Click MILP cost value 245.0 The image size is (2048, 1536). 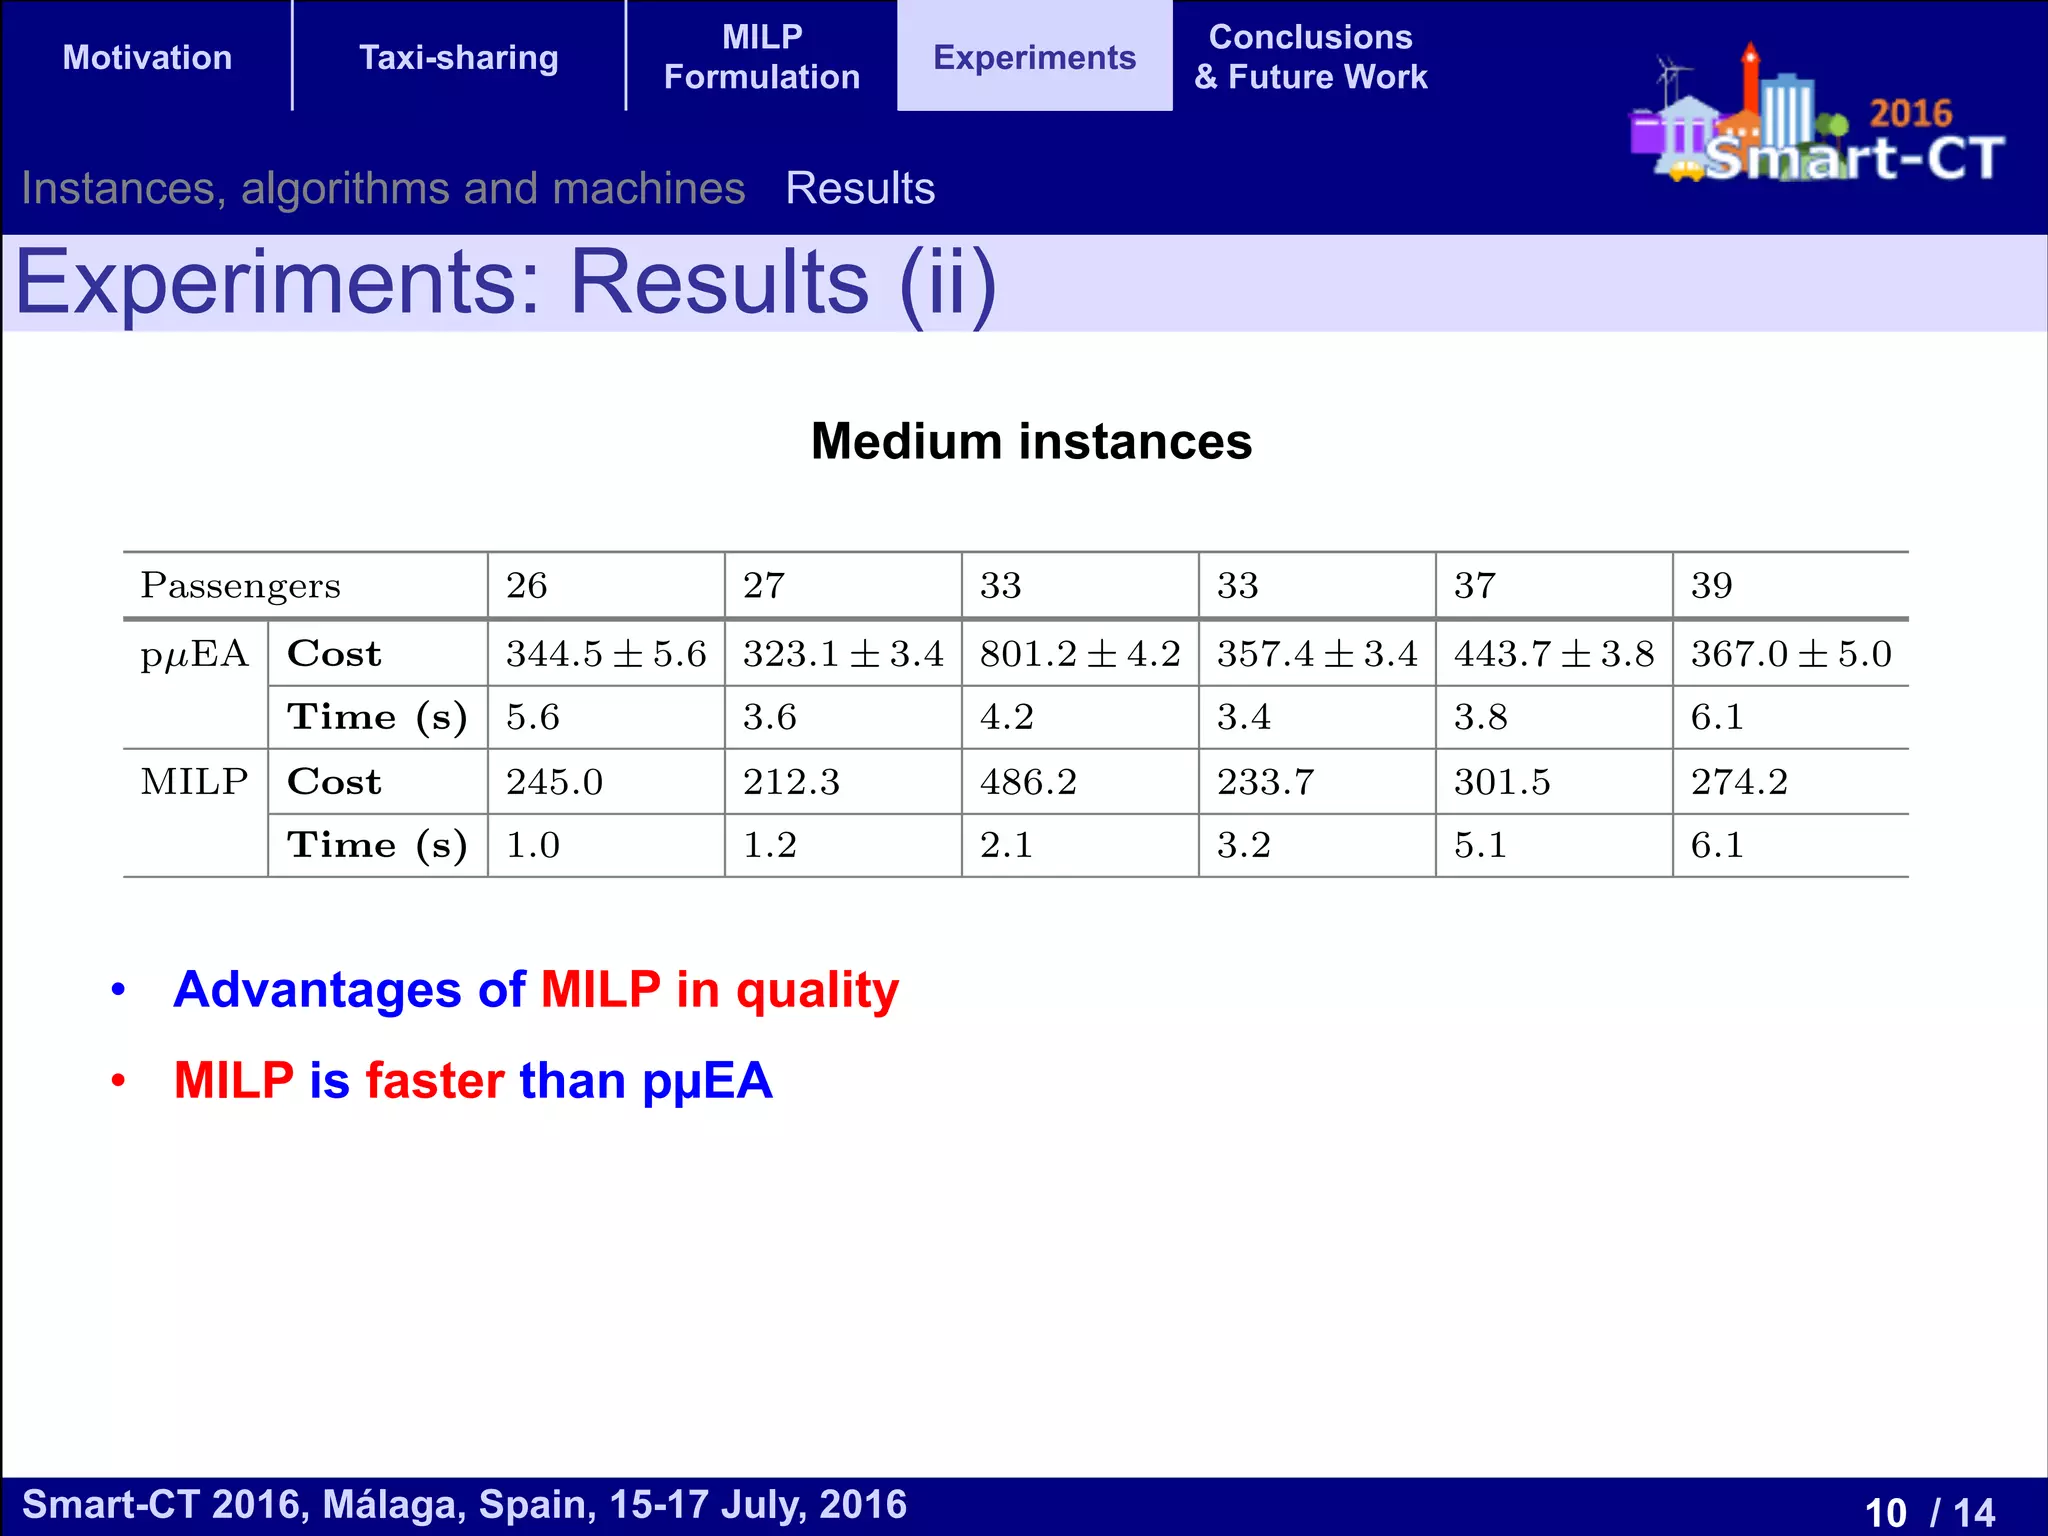click(x=555, y=782)
